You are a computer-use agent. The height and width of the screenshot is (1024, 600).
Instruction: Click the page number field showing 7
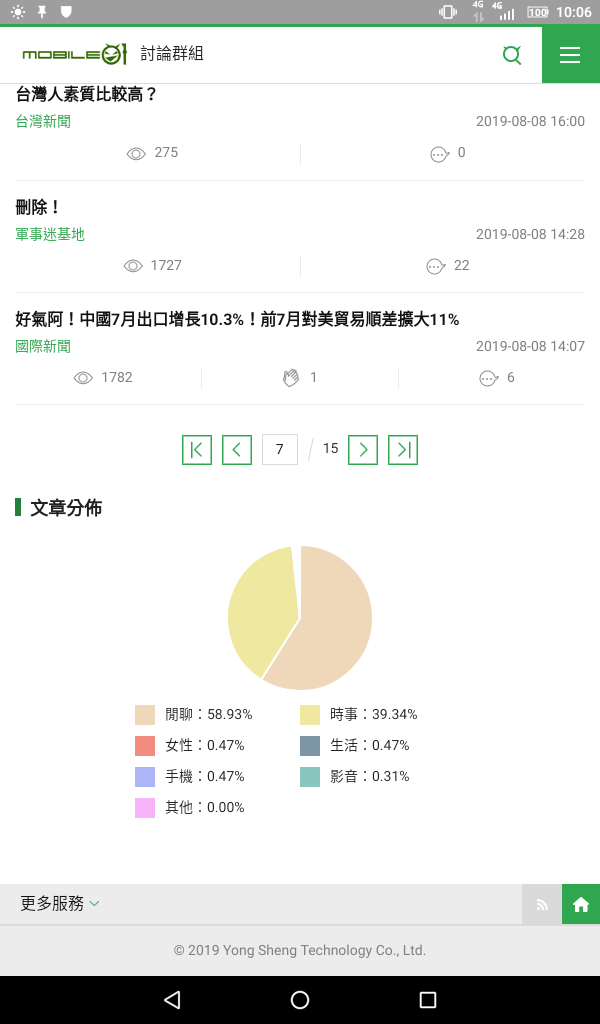(280, 449)
